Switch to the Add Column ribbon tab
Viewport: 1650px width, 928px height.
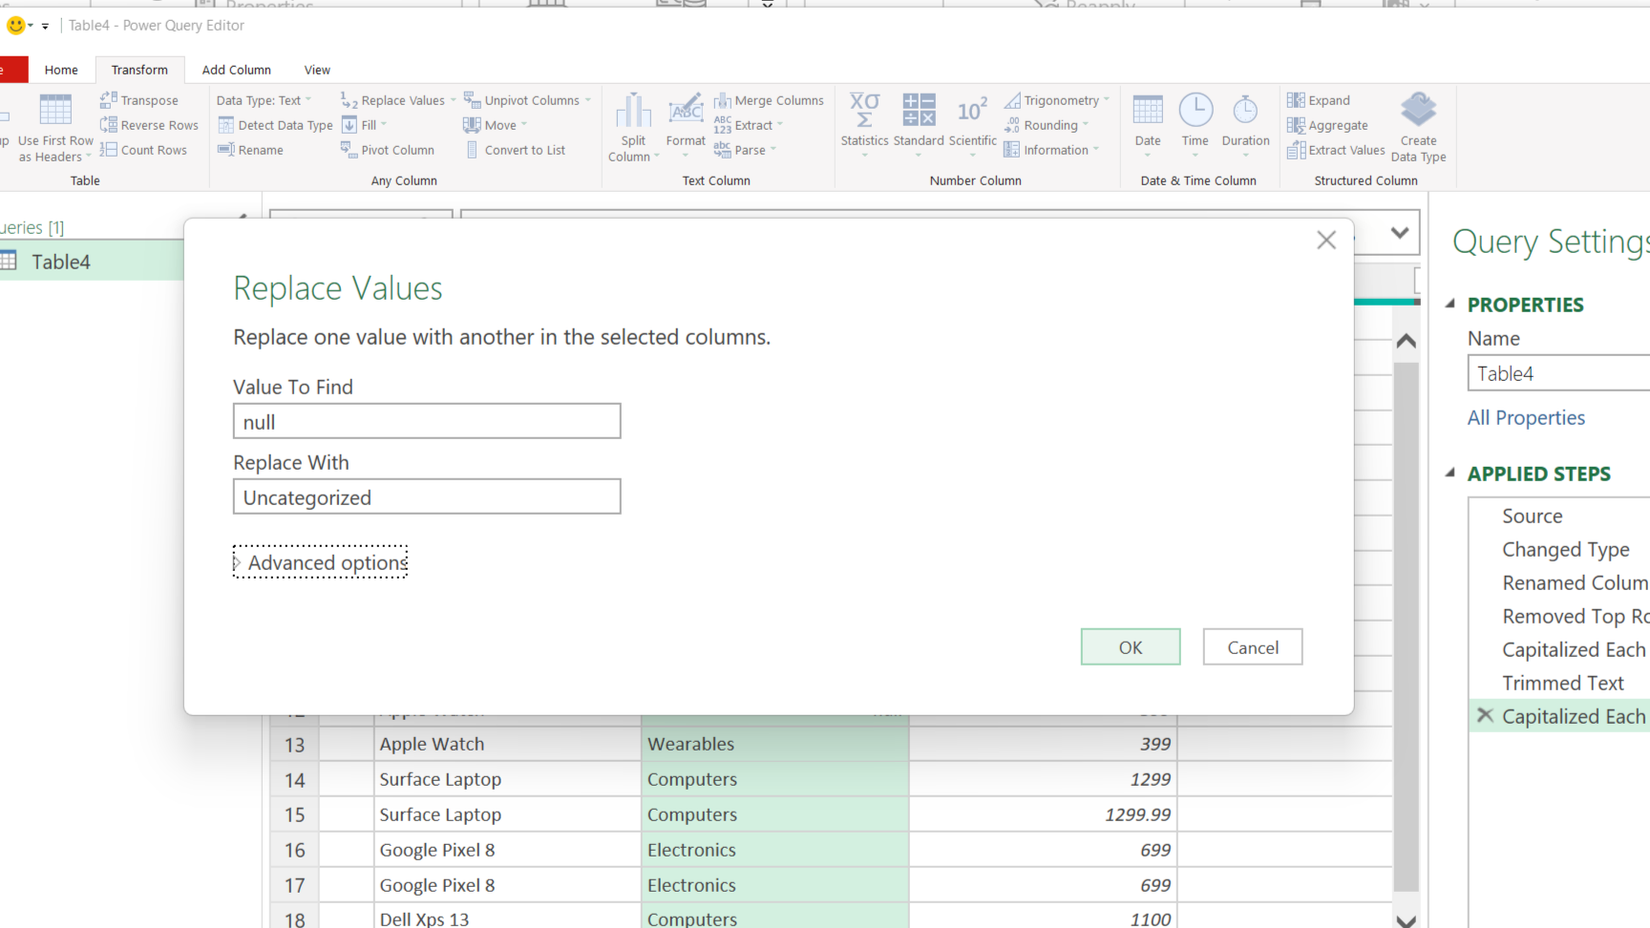pos(236,69)
